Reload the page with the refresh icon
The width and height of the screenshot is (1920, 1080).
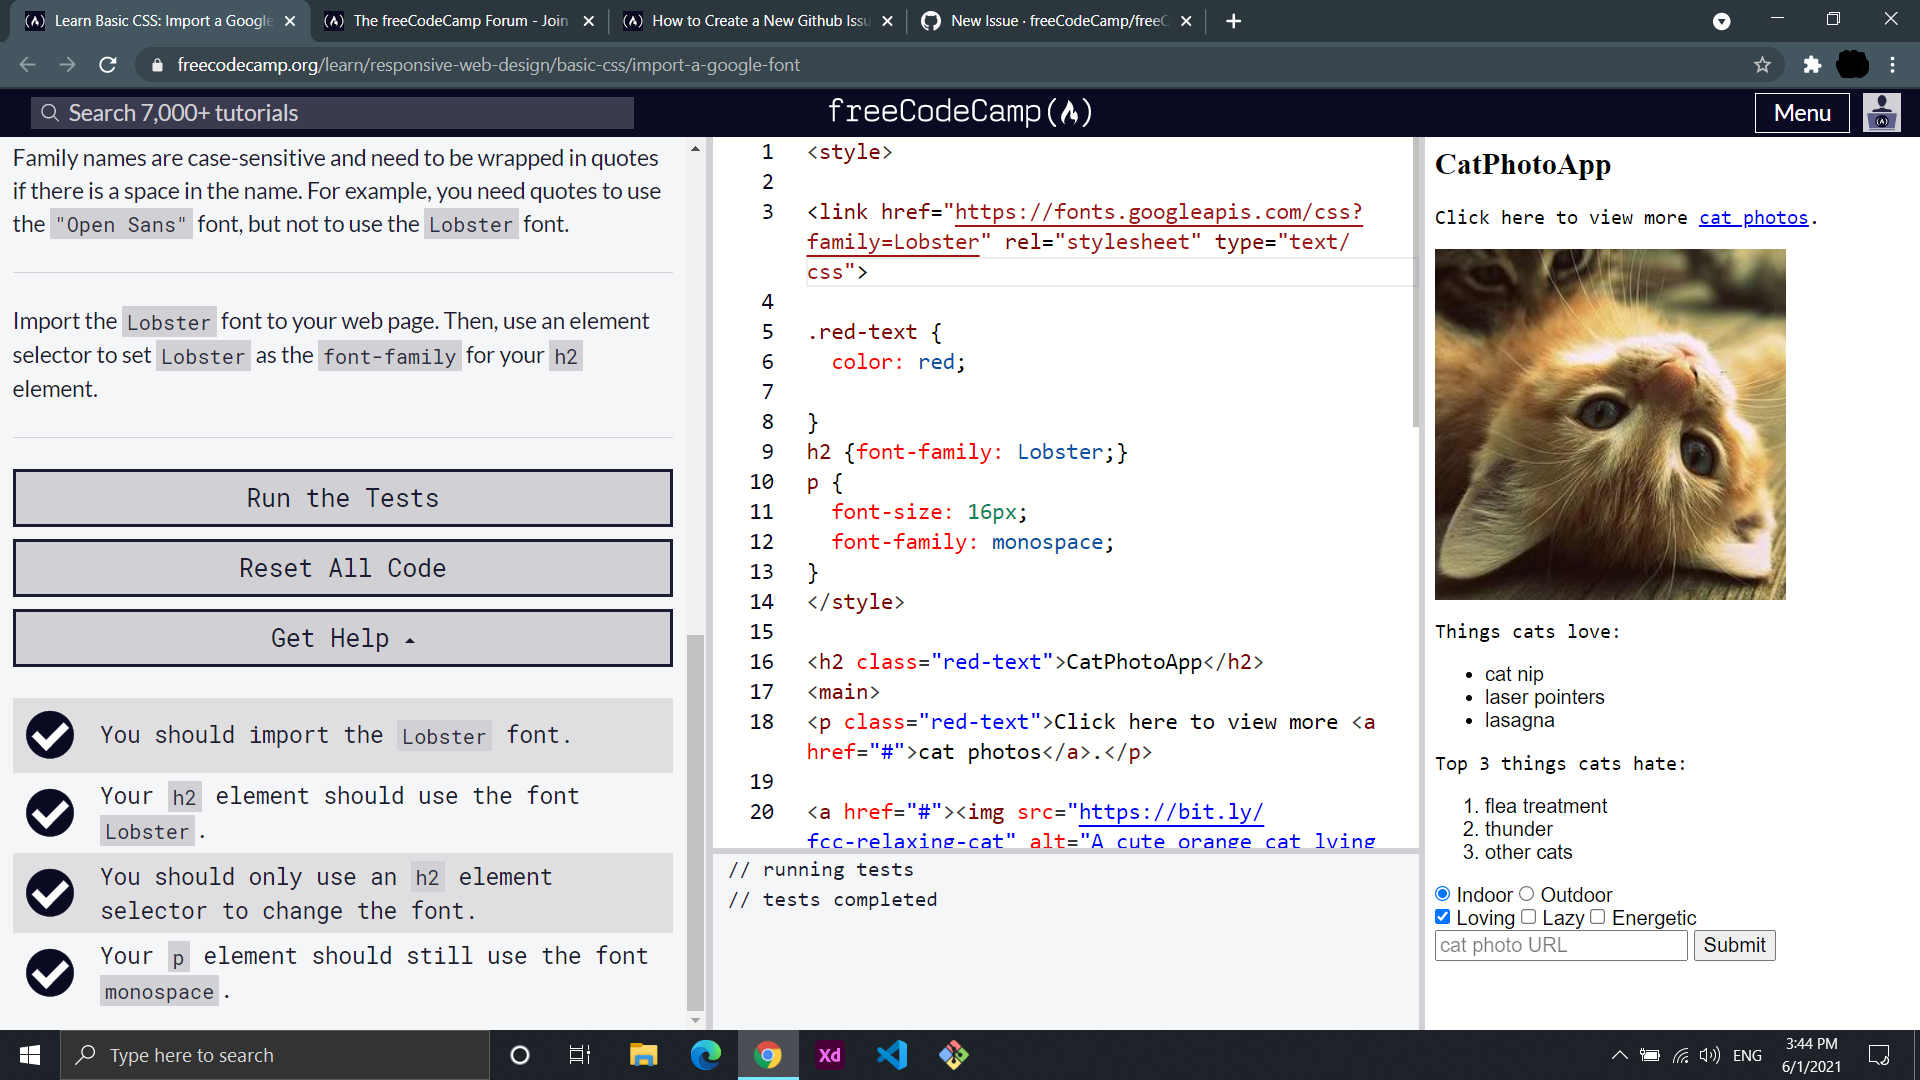[108, 64]
